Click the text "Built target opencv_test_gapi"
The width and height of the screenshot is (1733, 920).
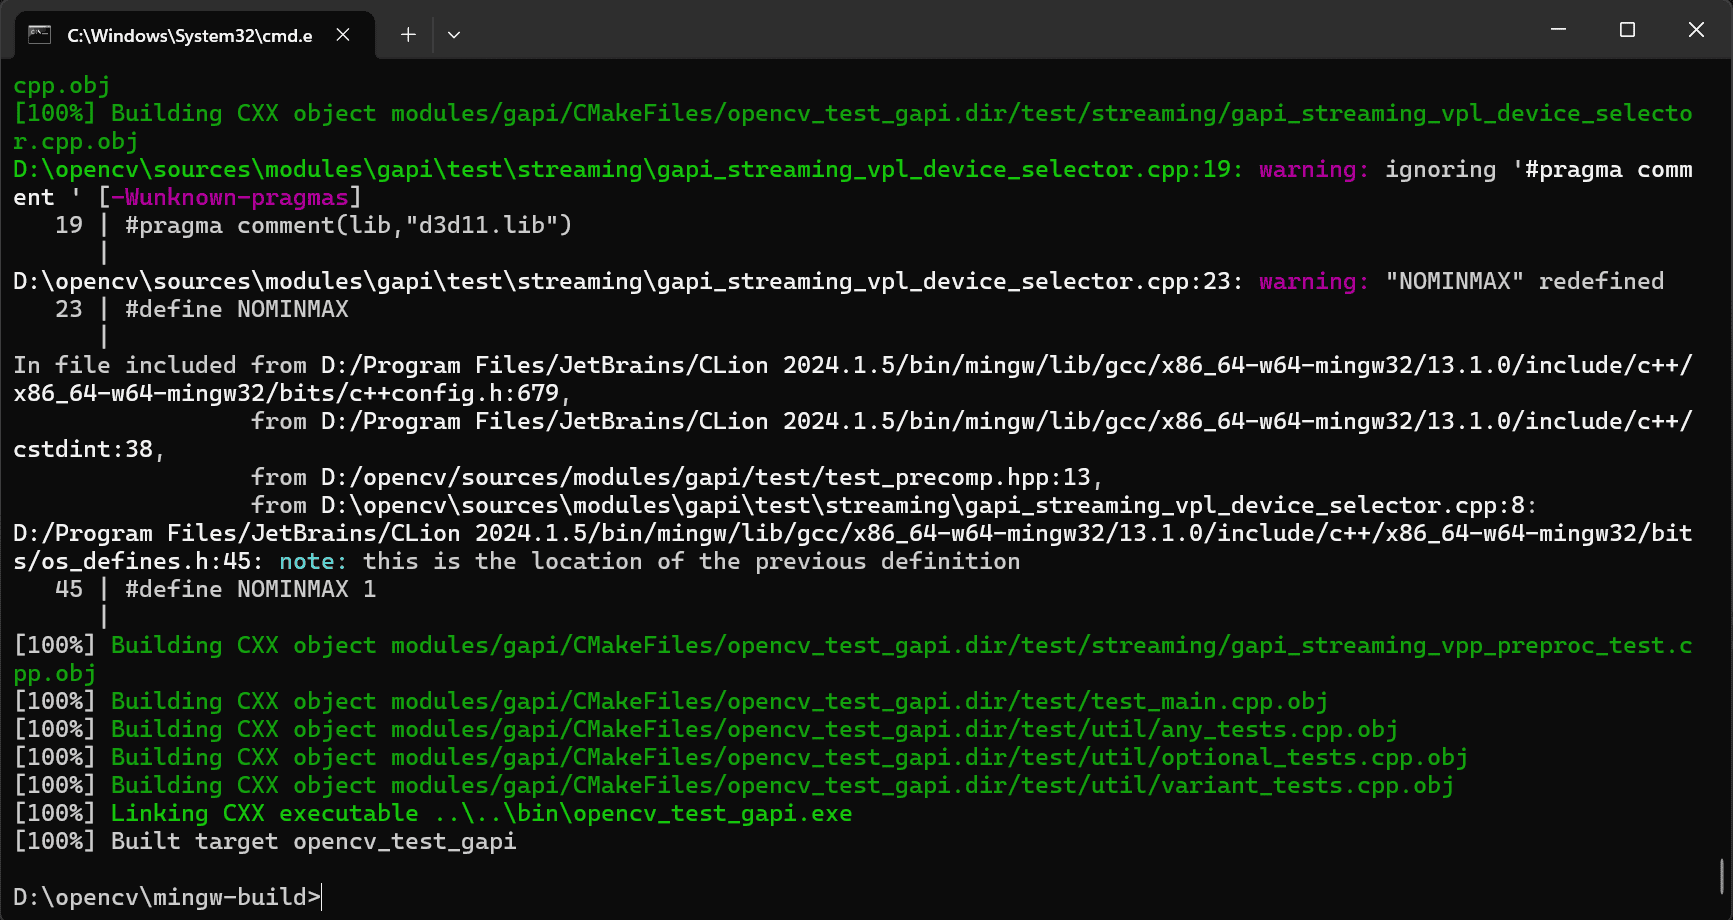[314, 841]
